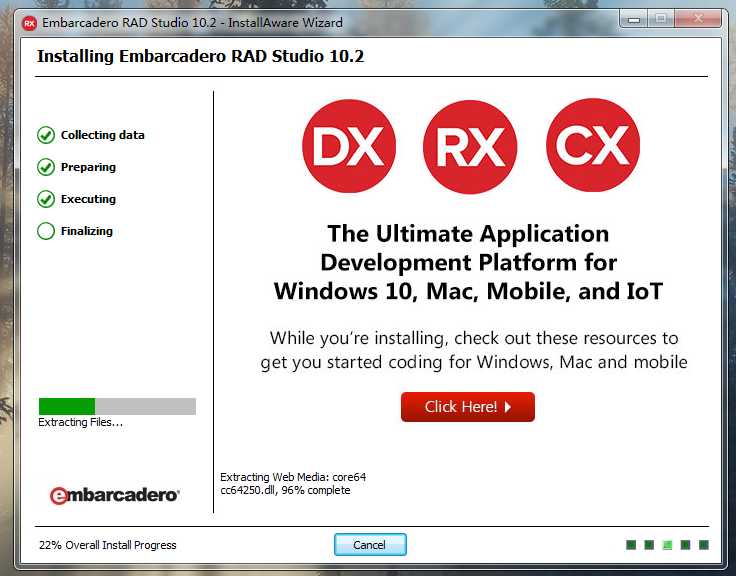Click the green Extracting Files progress bar
The height and width of the screenshot is (576, 736).
point(117,406)
